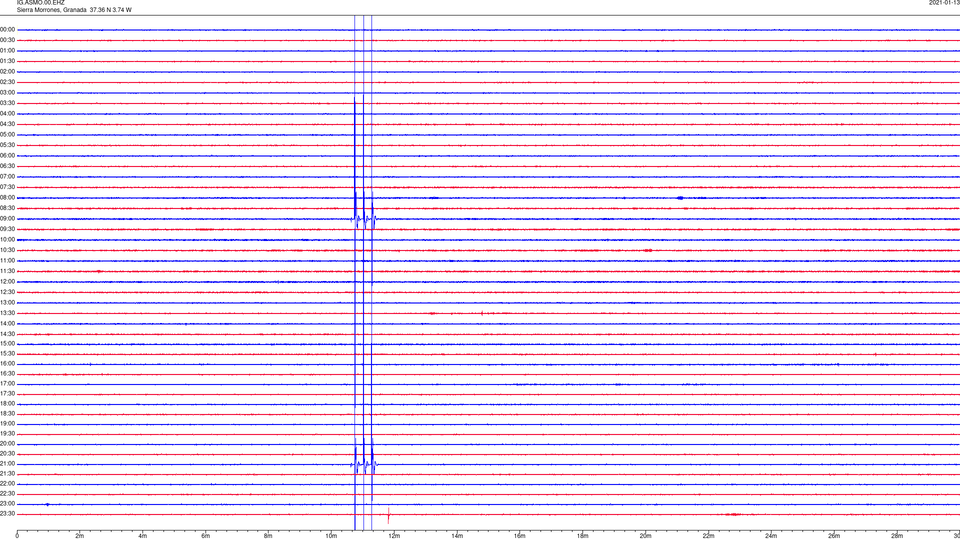Select the 23:30 trace time label

tap(7, 514)
